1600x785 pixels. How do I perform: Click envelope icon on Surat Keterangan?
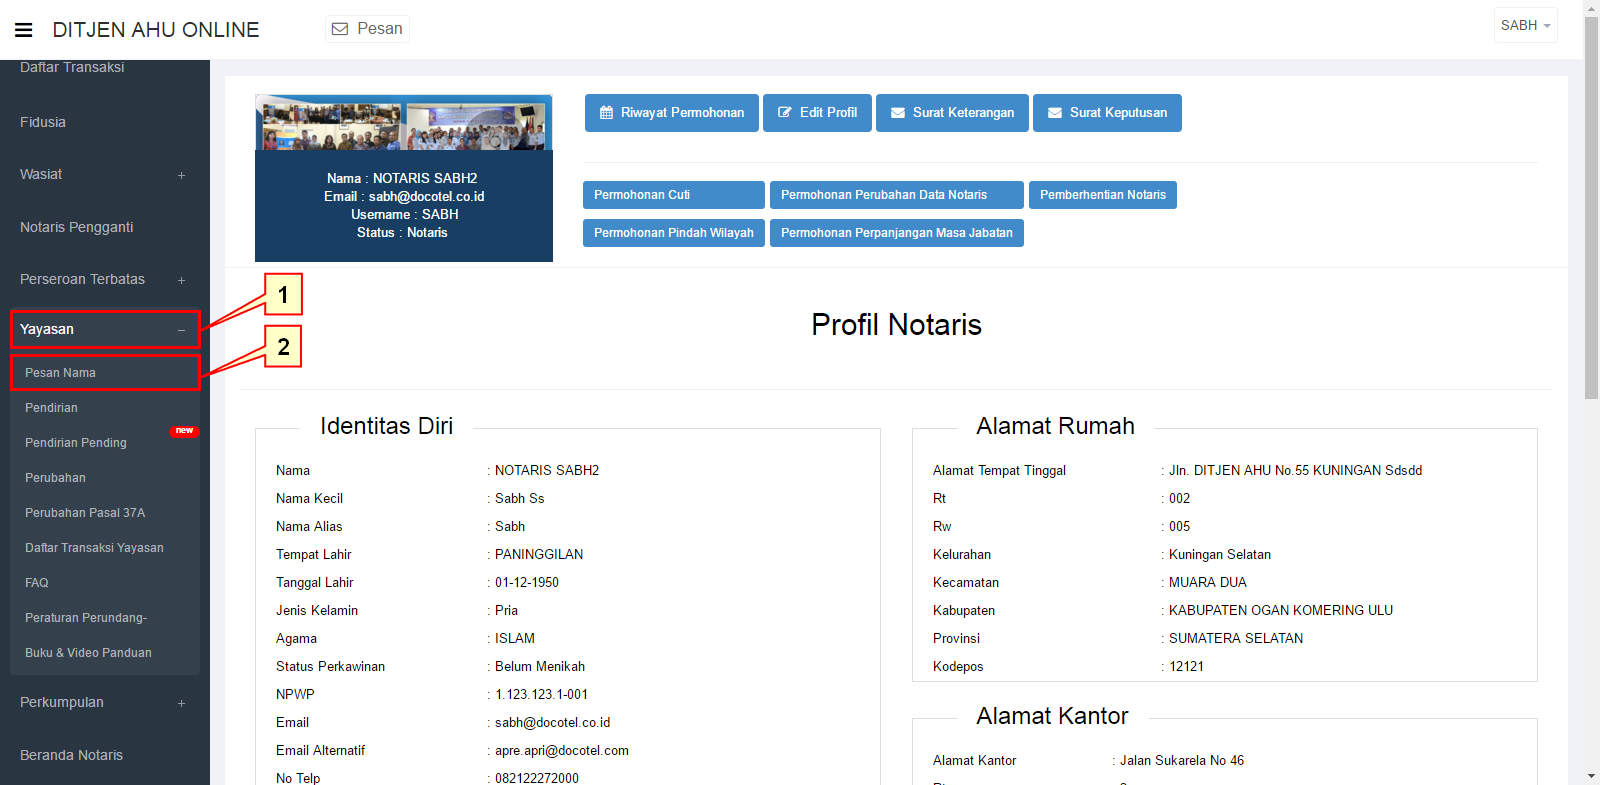(898, 113)
